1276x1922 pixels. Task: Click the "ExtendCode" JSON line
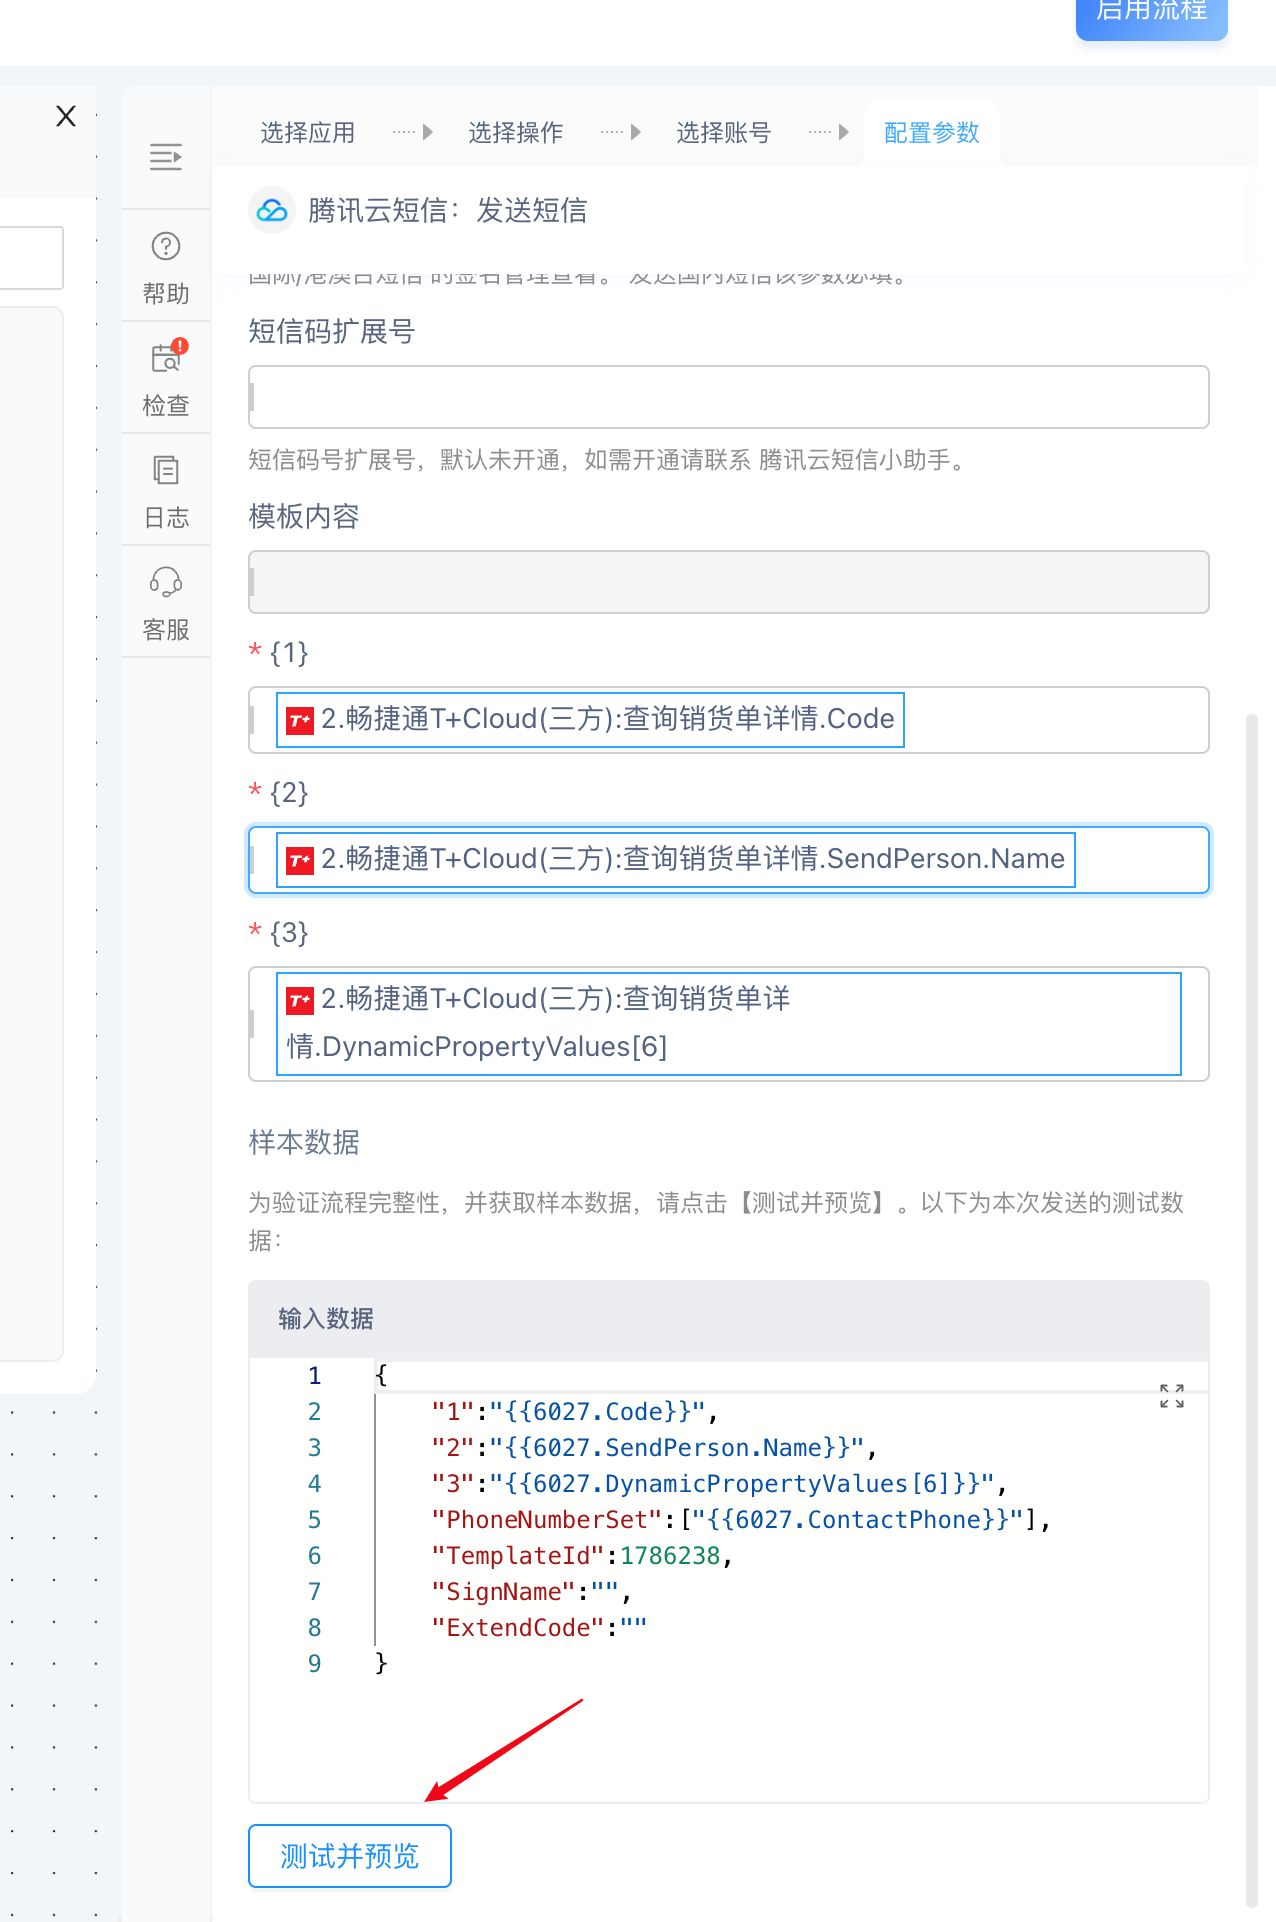[x=539, y=1628]
